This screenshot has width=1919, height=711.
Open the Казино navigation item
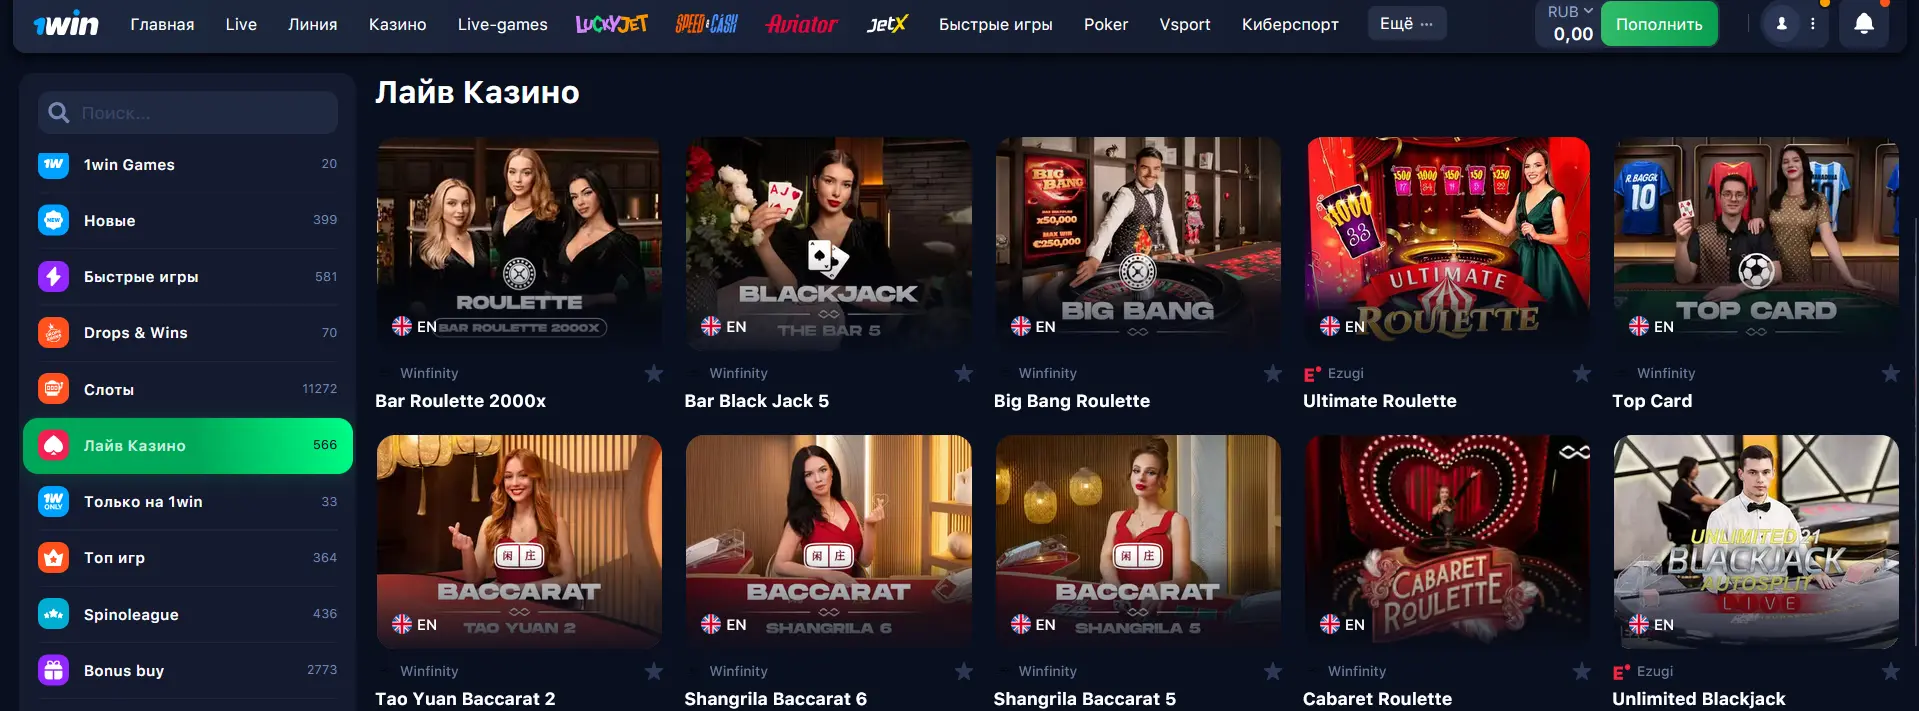(397, 24)
